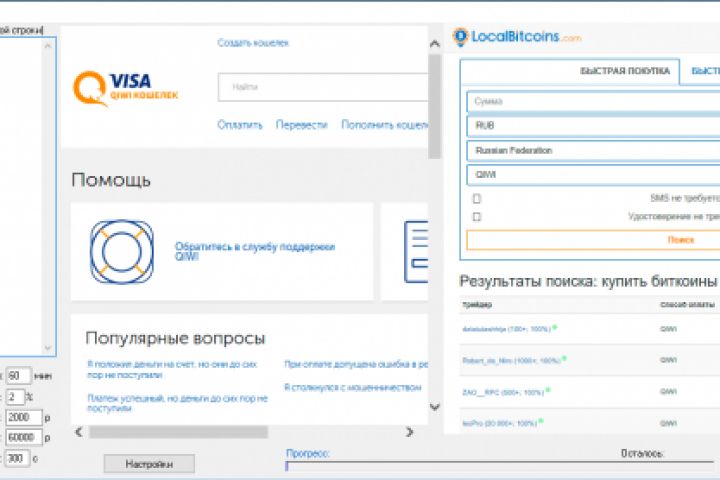Viewport: 720px width, 480px height.
Task: Open the Russian Federation country dropdown
Action: (x=593, y=151)
